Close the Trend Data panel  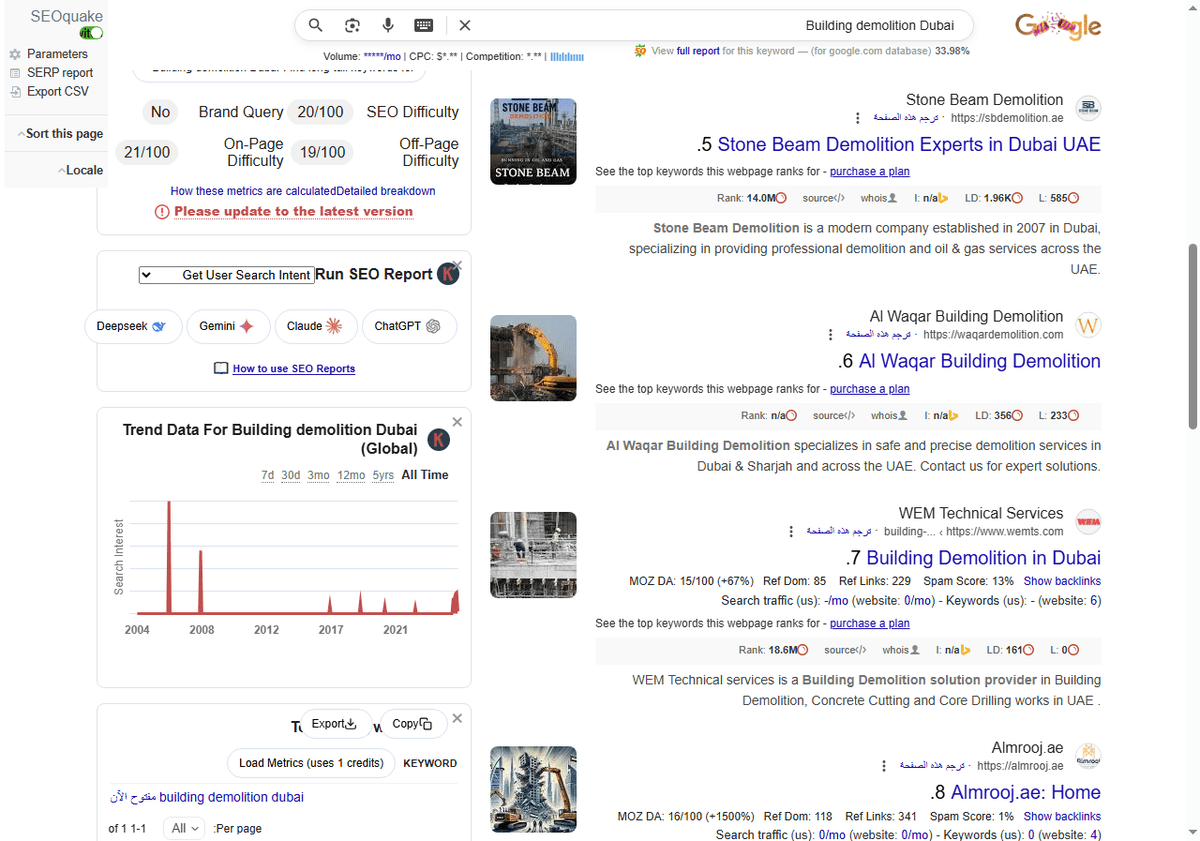[457, 422]
